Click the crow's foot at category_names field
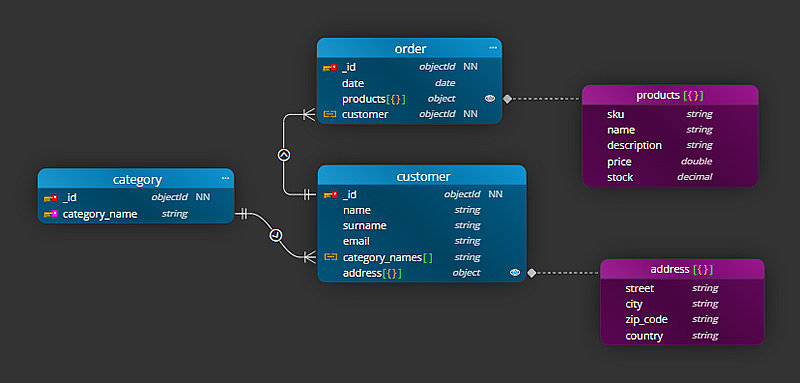 [x=309, y=257]
